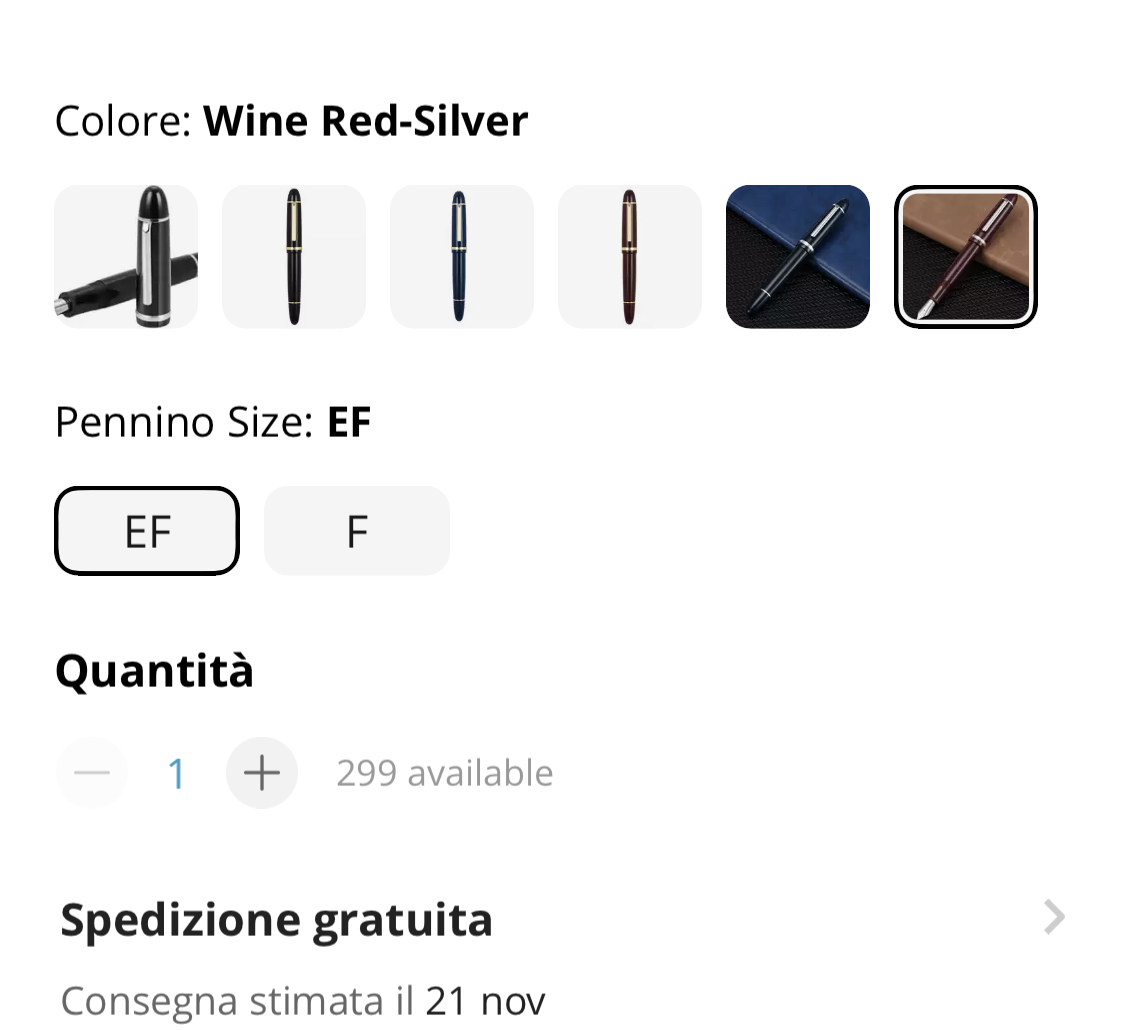The image size is (1125, 1030).
Task: Increase quantity with the plus icon
Action: (x=262, y=773)
